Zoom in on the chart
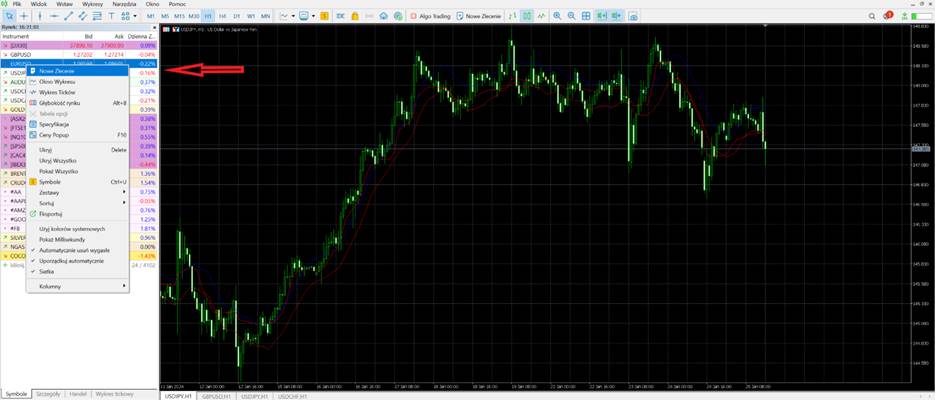The image size is (935, 400). coord(558,16)
